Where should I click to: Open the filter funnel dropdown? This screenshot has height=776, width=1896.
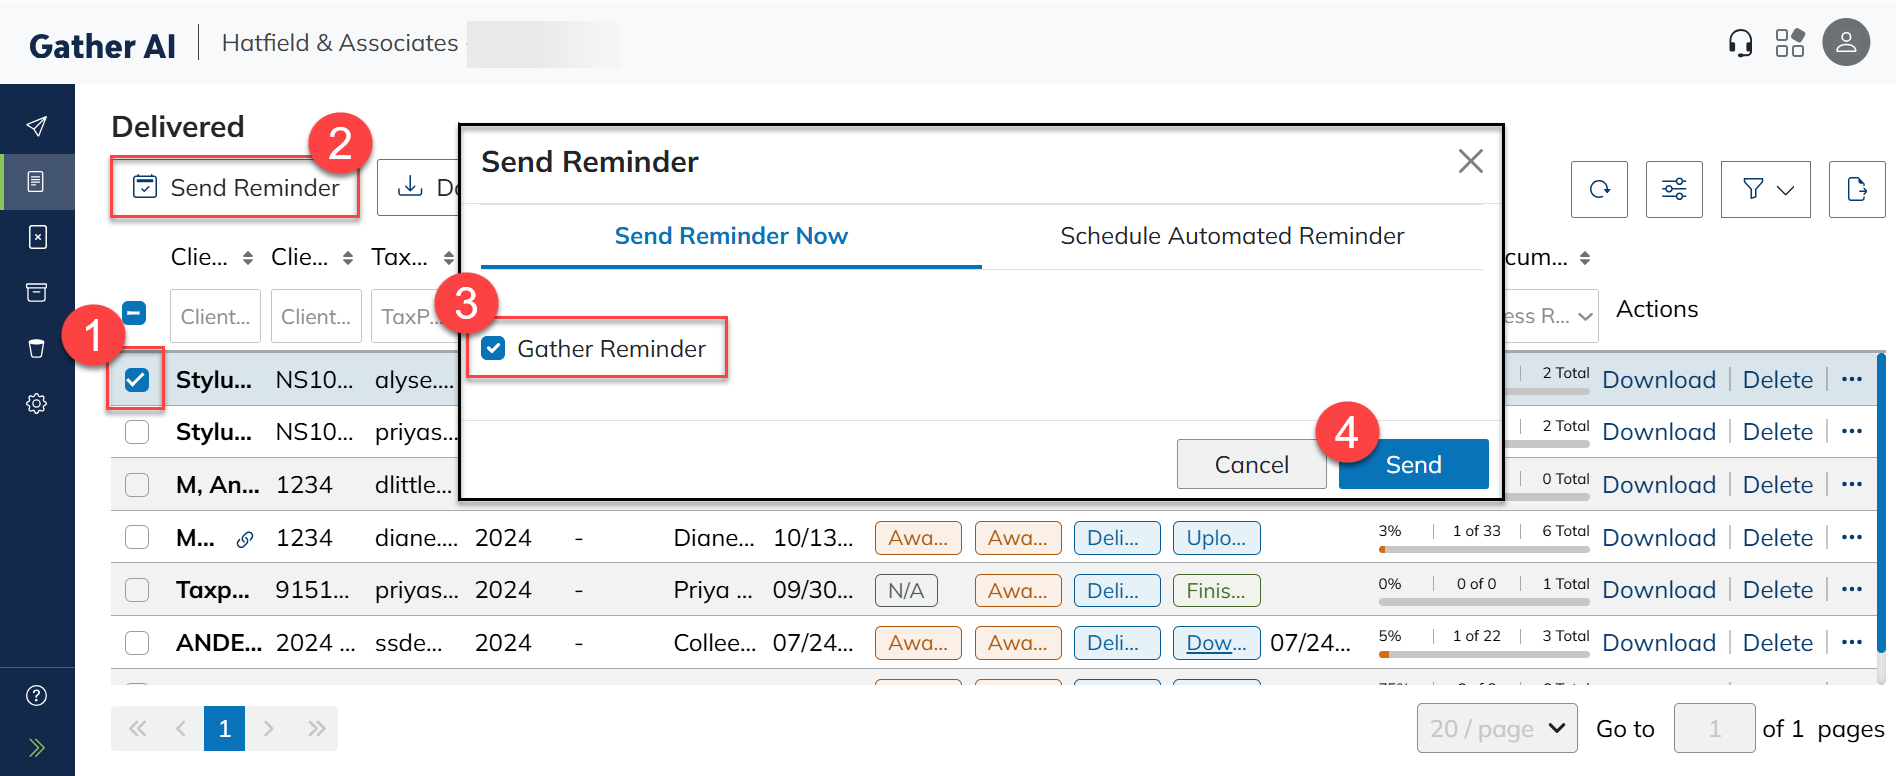tap(1764, 189)
